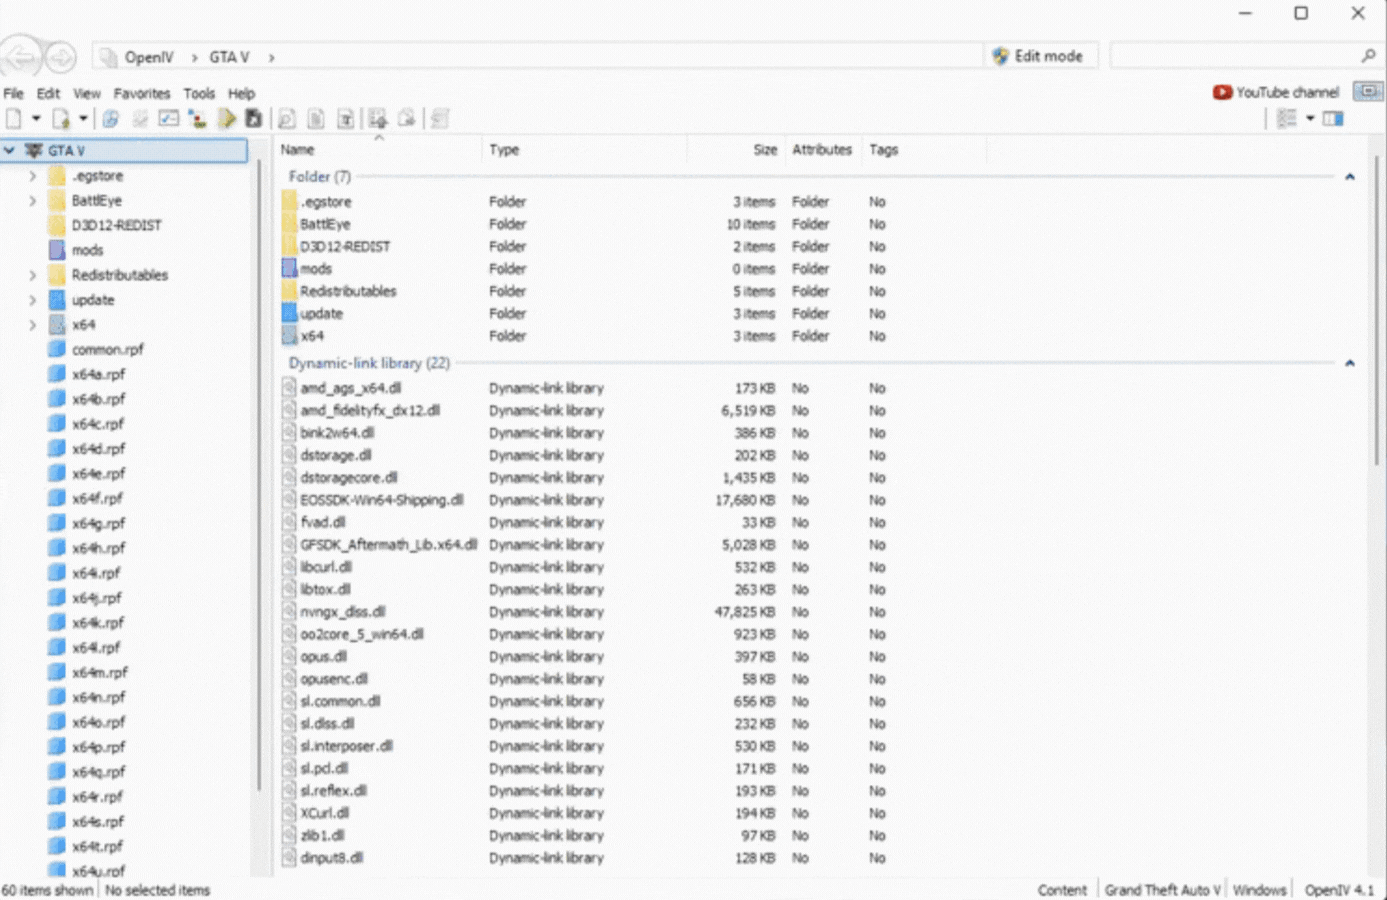The image size is (1387, 900).
Task: Open the Edit menu
Action: pyautogui.click(x=48, y=93)
